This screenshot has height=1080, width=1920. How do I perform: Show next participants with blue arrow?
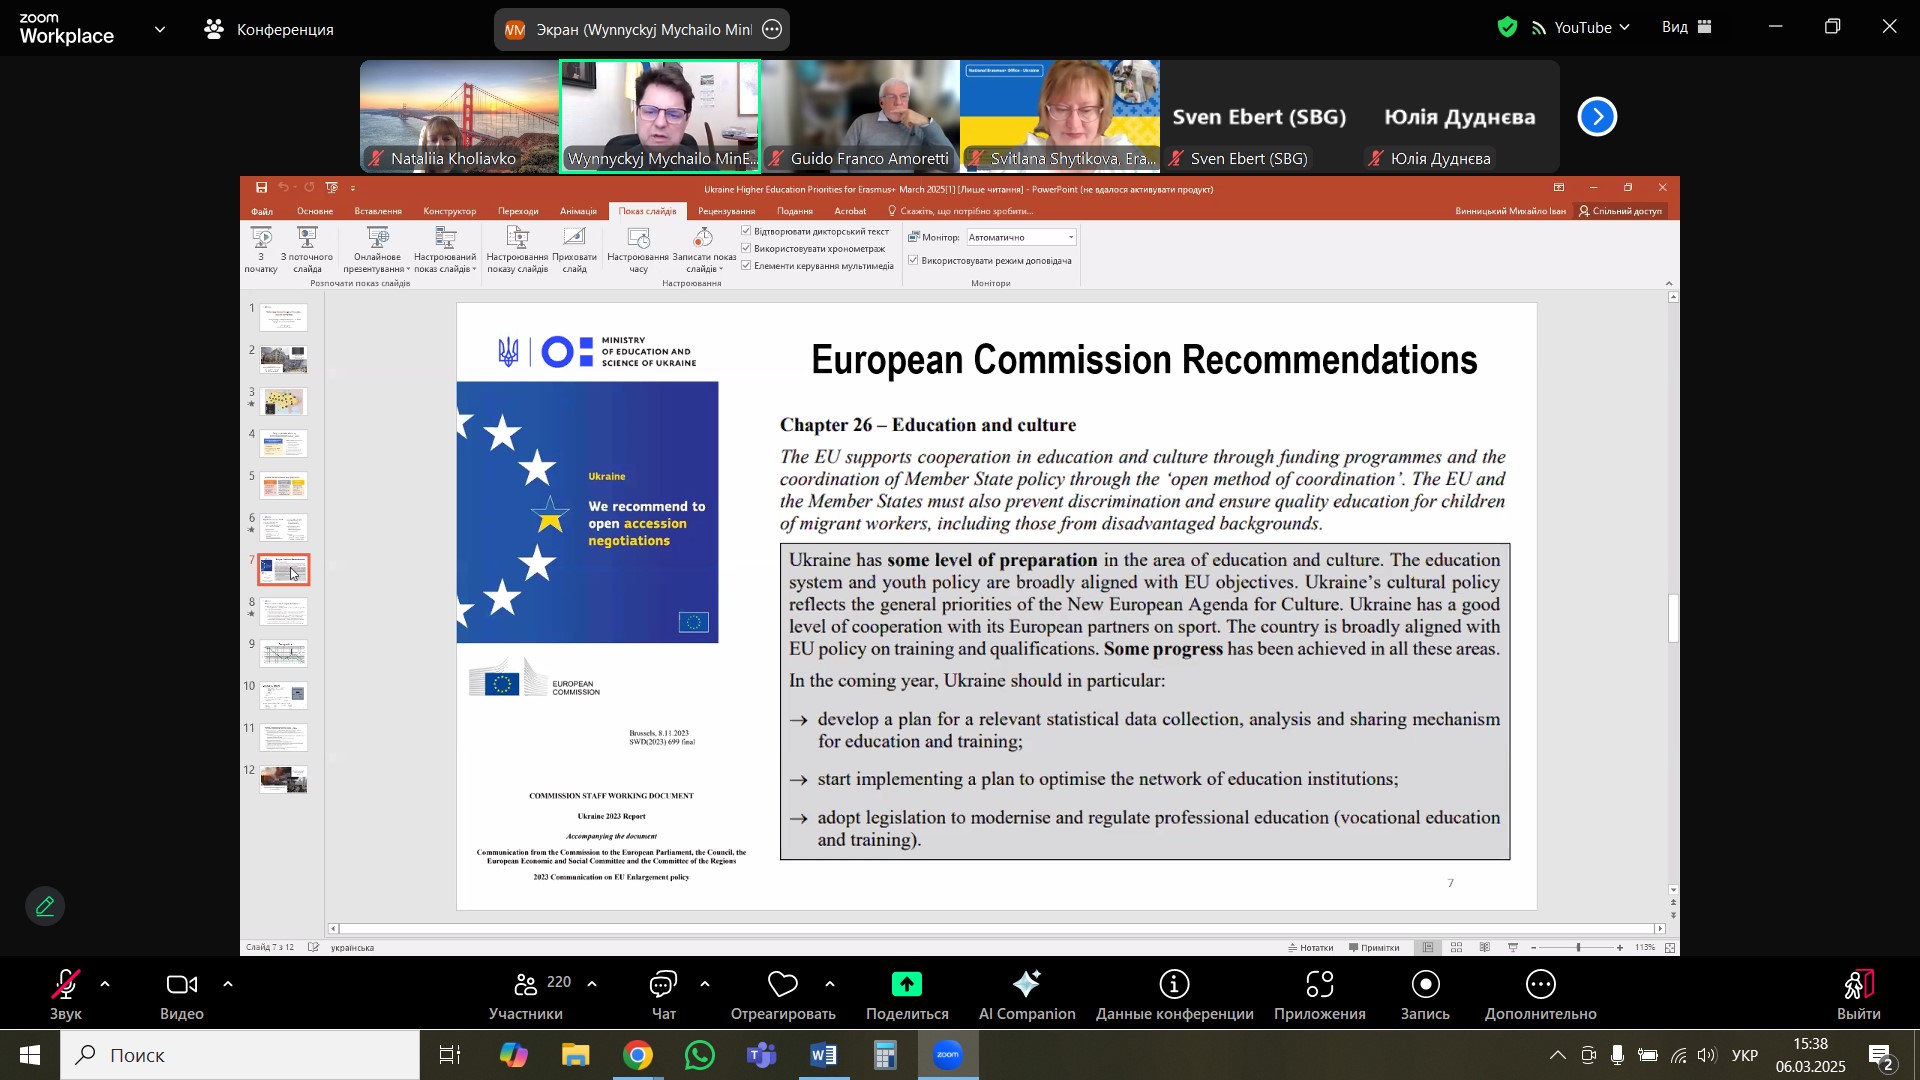(1597, 117)
